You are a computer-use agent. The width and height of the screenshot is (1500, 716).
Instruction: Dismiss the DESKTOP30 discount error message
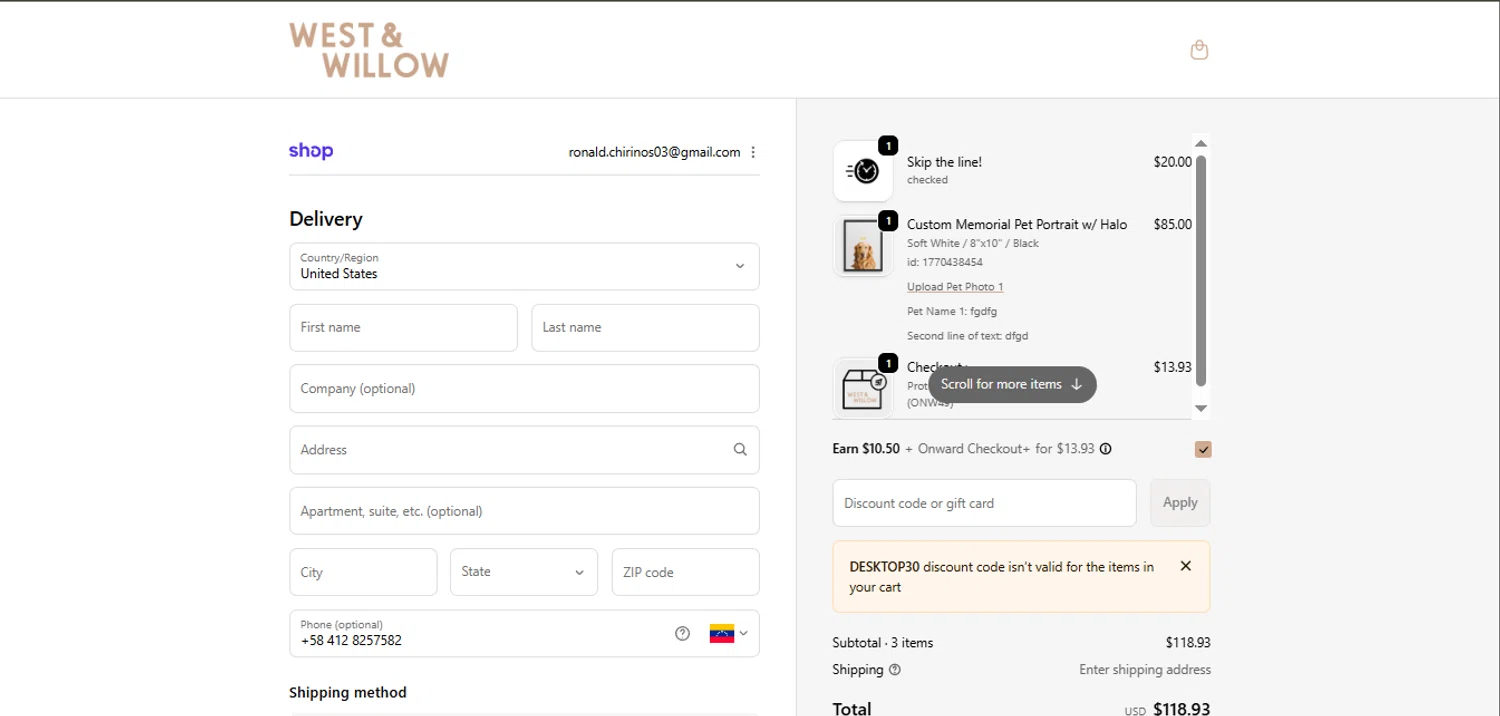pos(1185,566)
